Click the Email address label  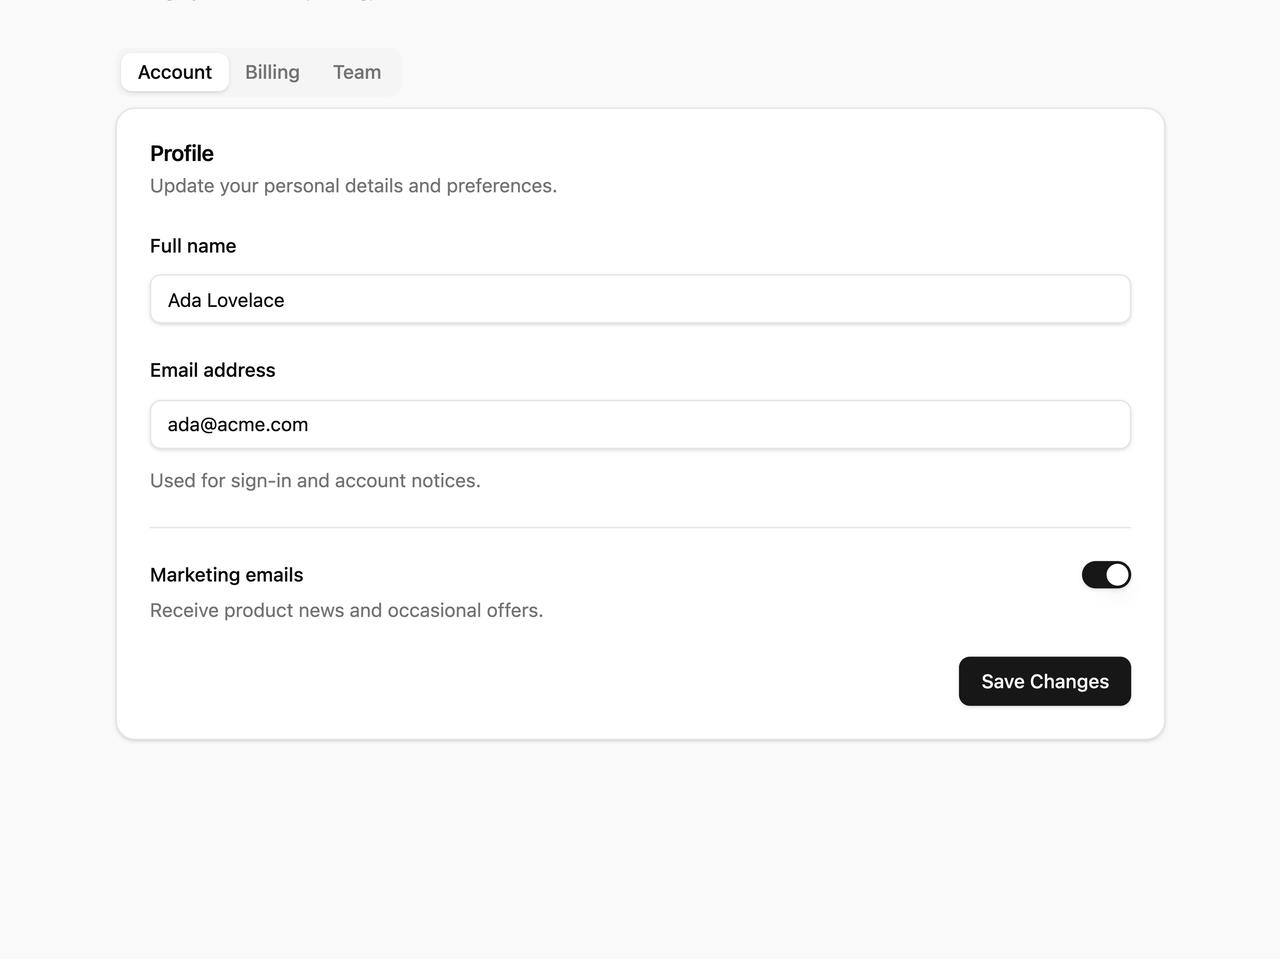point(213,370)
